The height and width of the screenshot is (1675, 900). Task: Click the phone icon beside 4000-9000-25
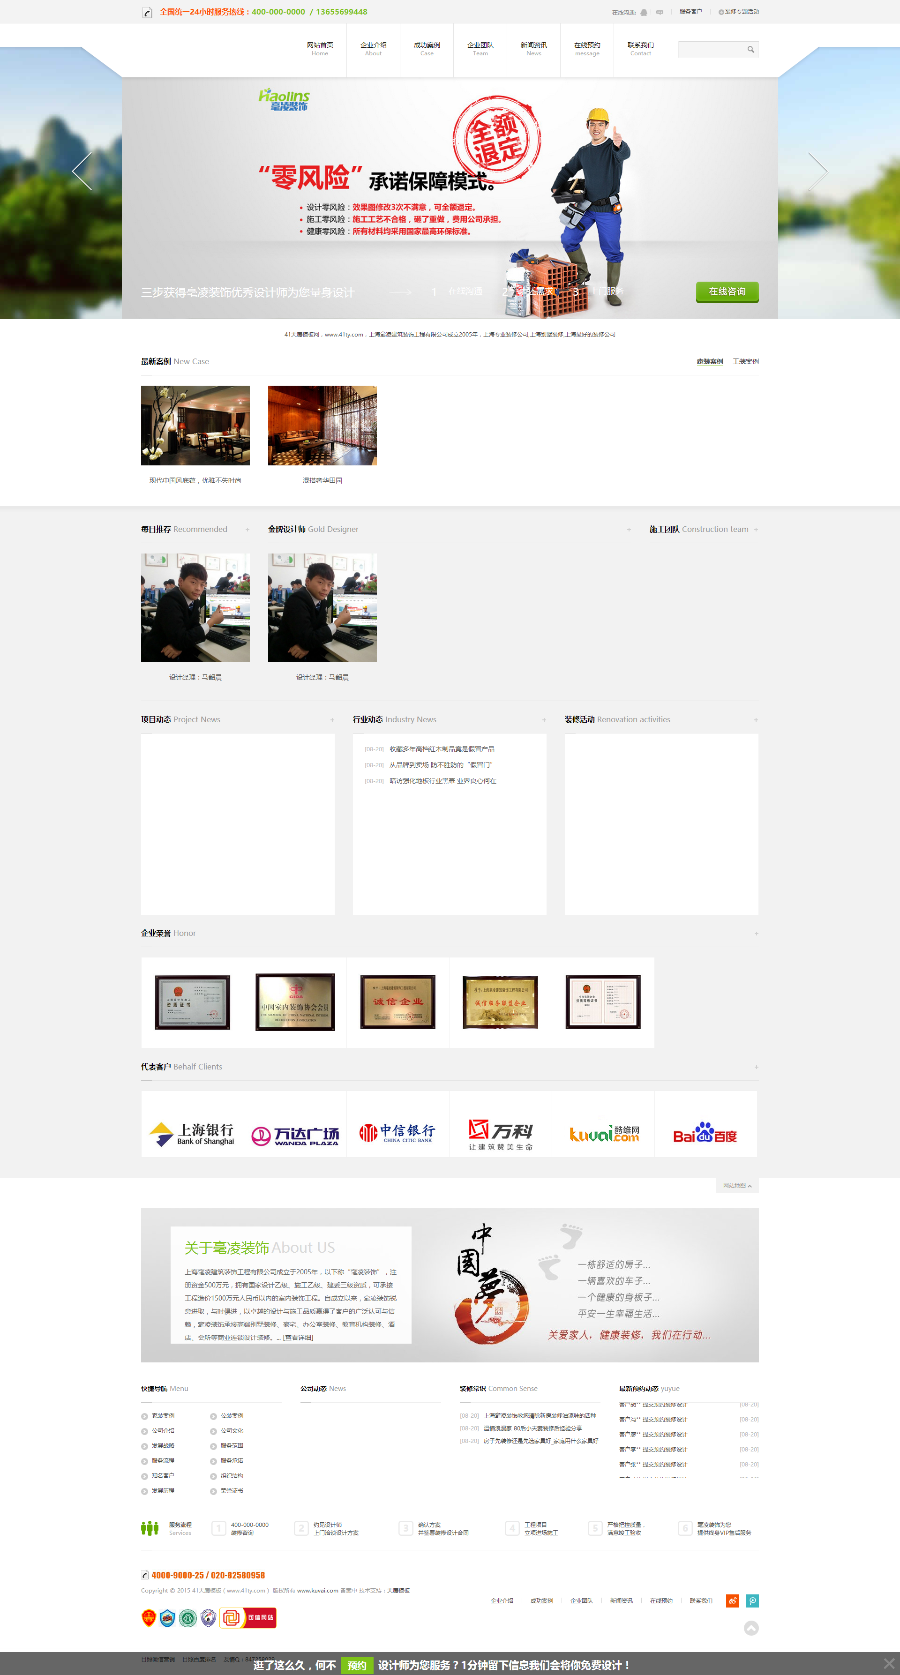145,1575
